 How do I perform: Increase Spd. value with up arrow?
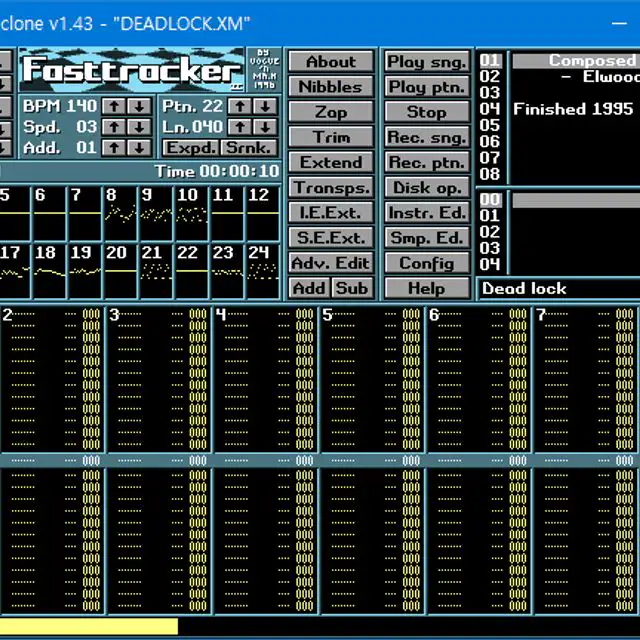(114, 127)
